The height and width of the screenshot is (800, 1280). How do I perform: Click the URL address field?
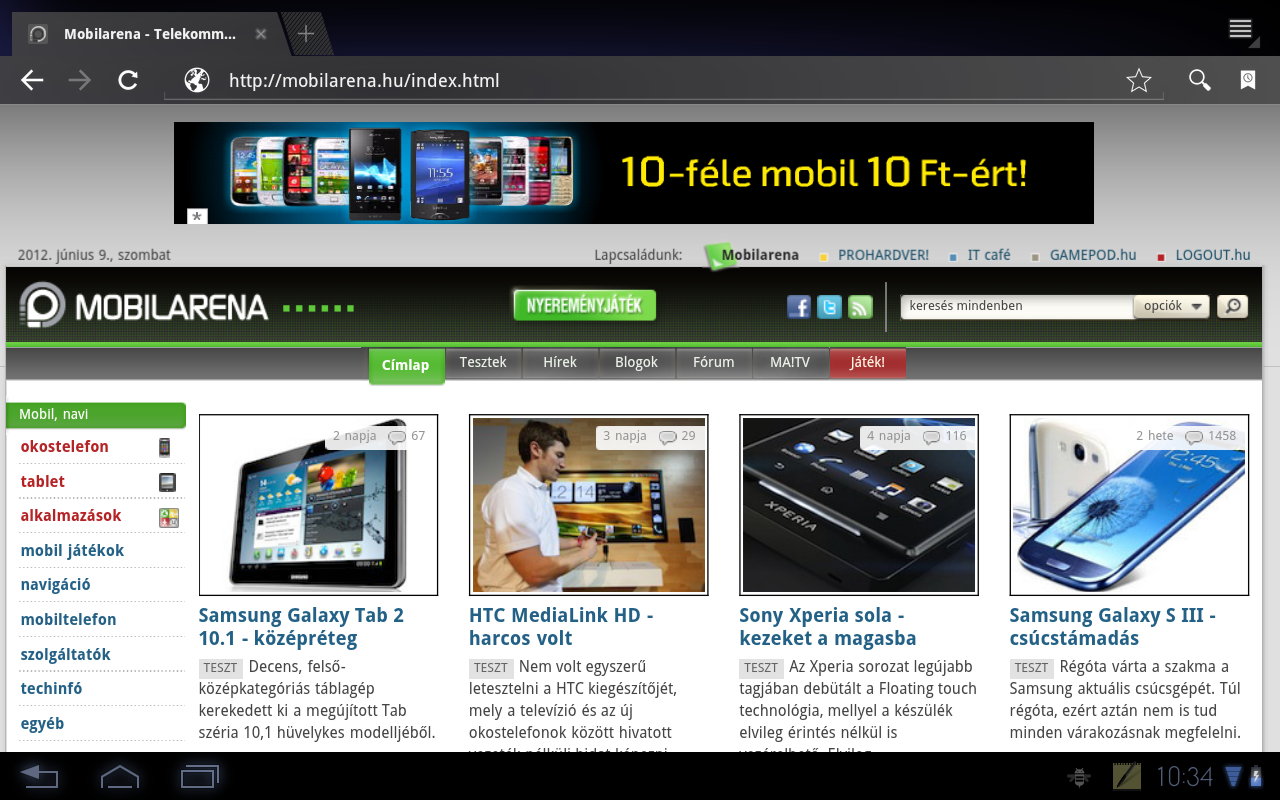[664, 81]
